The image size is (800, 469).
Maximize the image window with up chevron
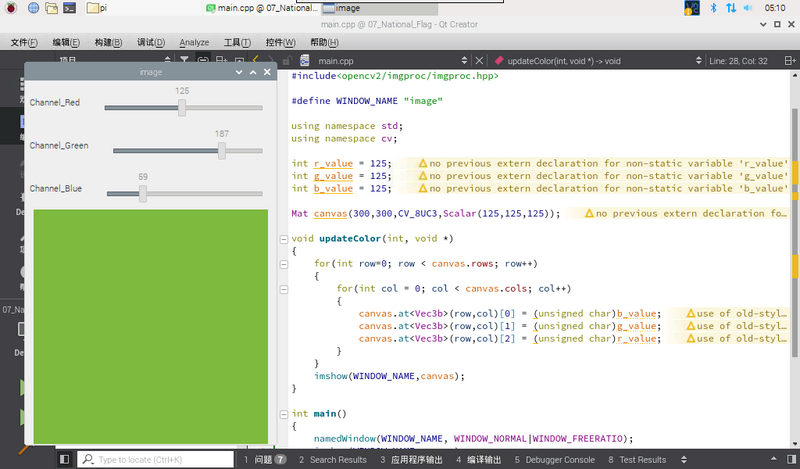[x=253, y=72]
